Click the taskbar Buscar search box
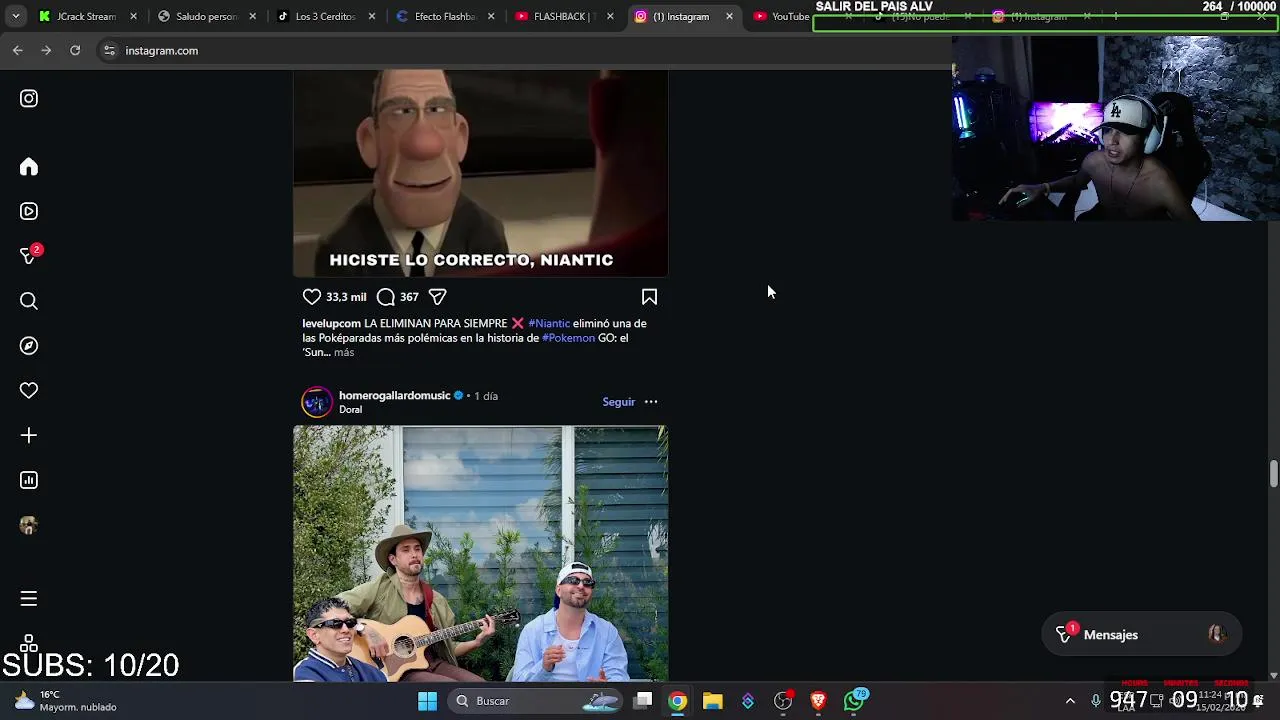Viewport: 1280px width, 720px height. 537,701
